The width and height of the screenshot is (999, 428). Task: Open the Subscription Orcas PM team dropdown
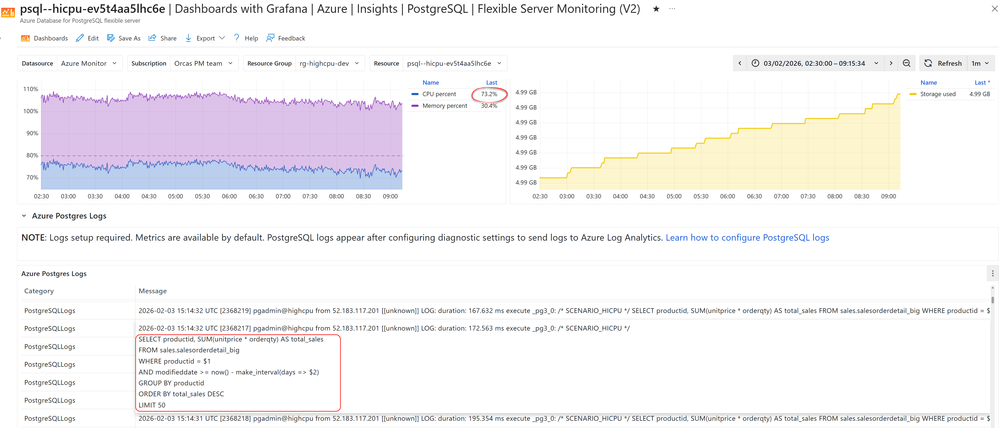(204, 64)
